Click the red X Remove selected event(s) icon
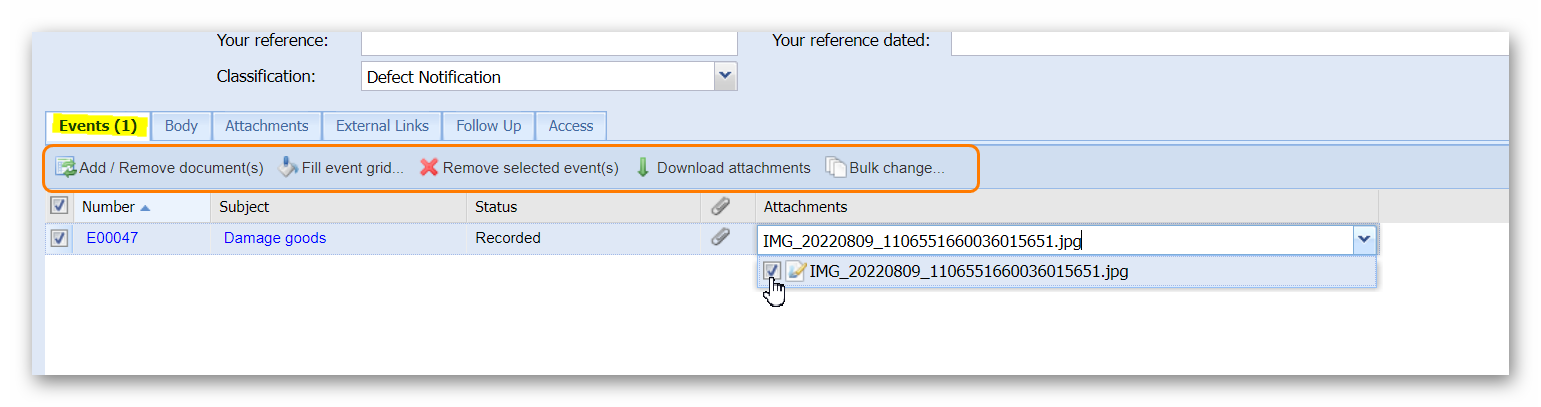This screenshot has width=1541, height=407. (429, 168)
